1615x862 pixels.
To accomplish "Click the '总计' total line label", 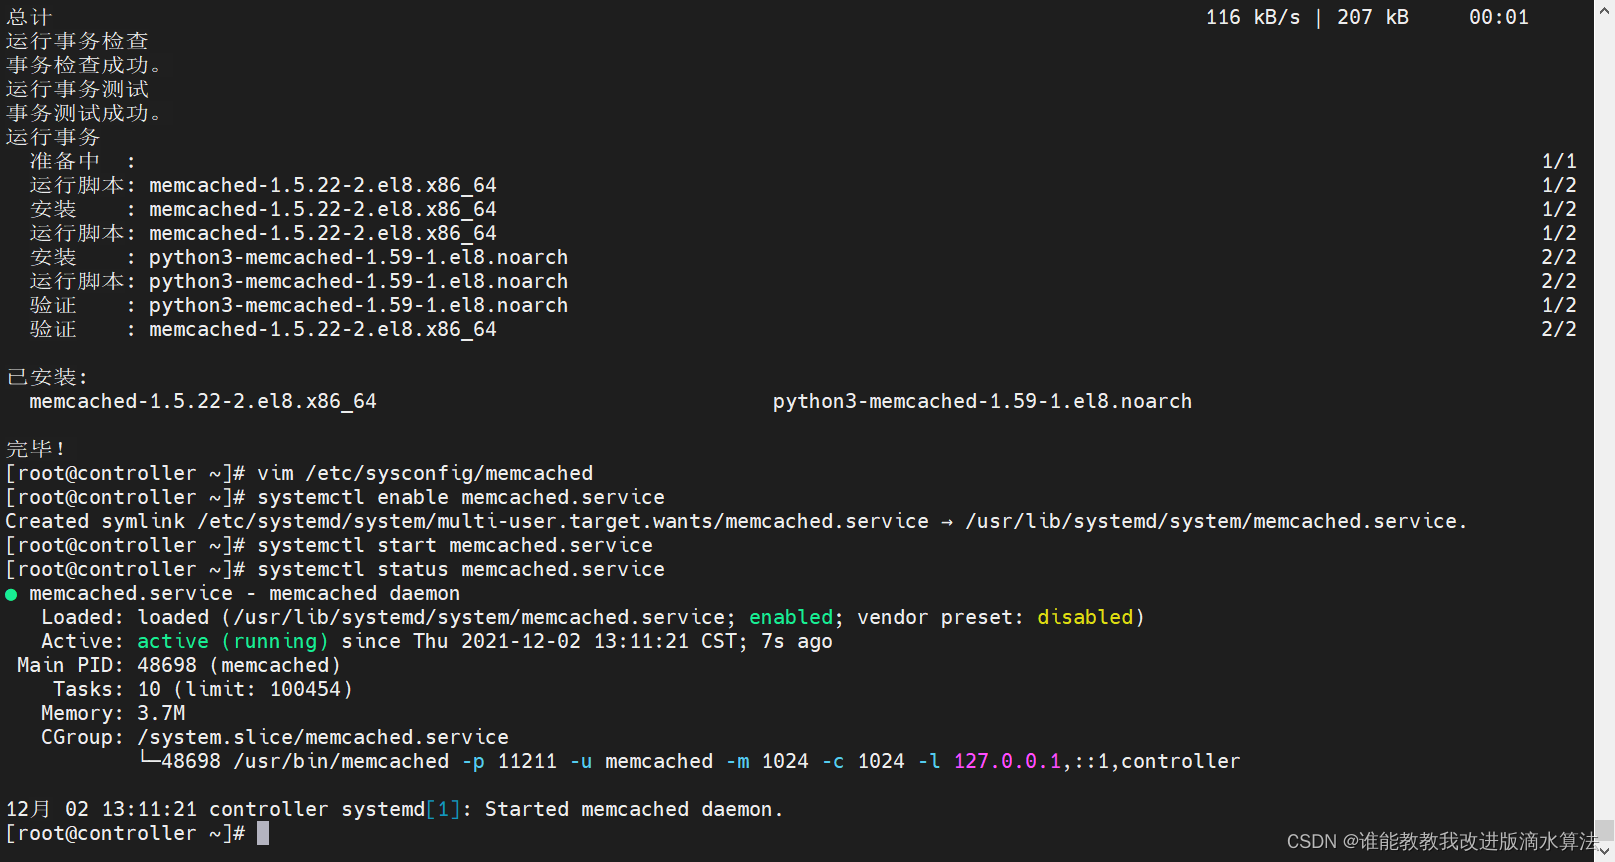I will [29, 17].
